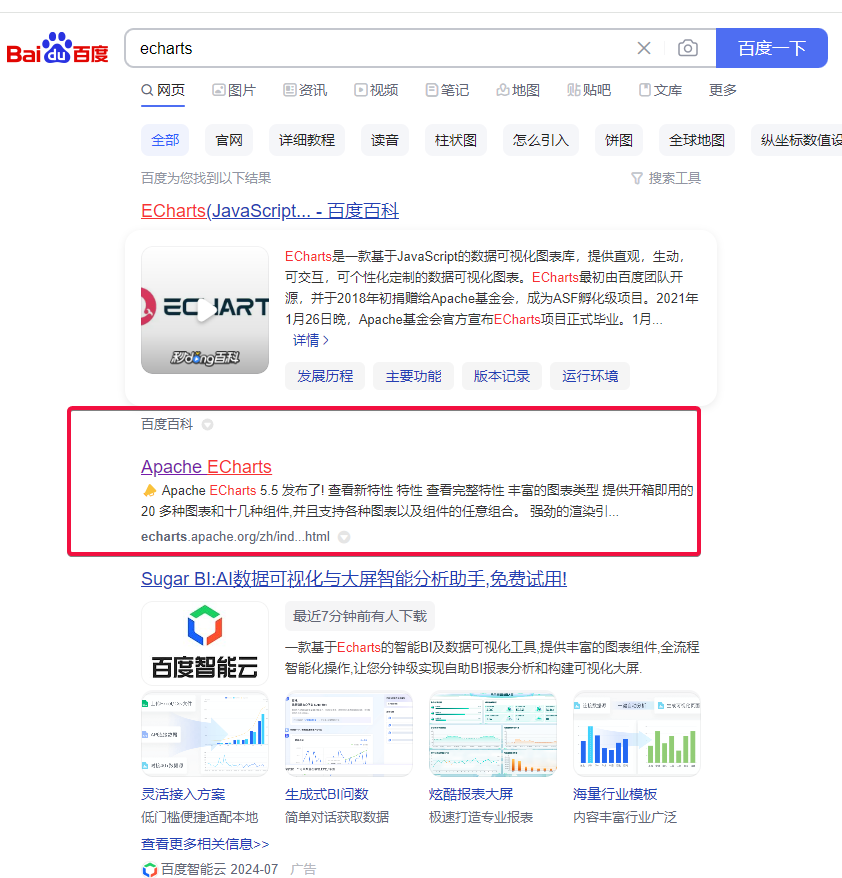Click the 最近7分钟前有人下载 tag
842x878 pixels.
click(360, 617)
